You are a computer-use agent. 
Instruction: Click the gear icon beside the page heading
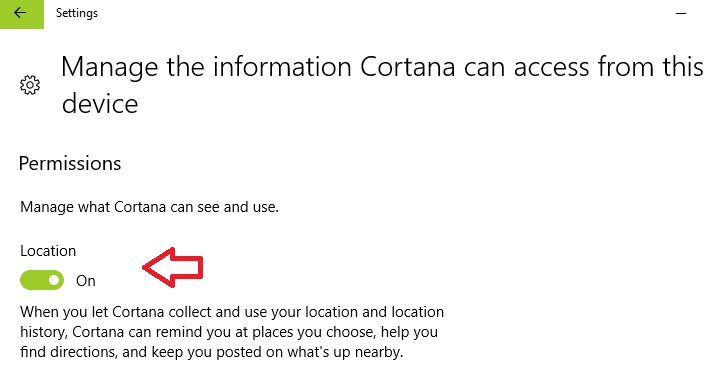tap(30, 85)
